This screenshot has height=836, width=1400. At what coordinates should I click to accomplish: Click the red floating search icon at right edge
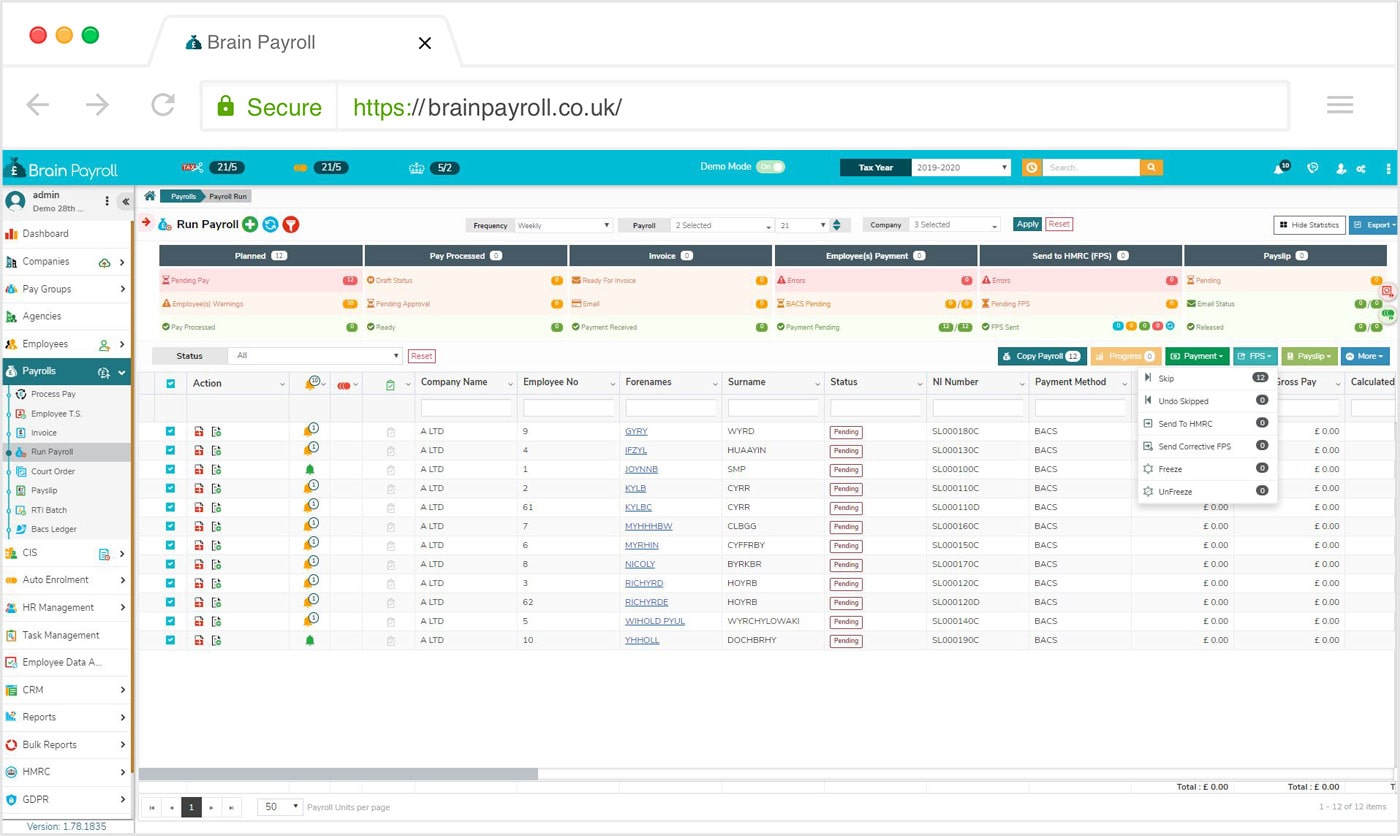click(1388, 290)
